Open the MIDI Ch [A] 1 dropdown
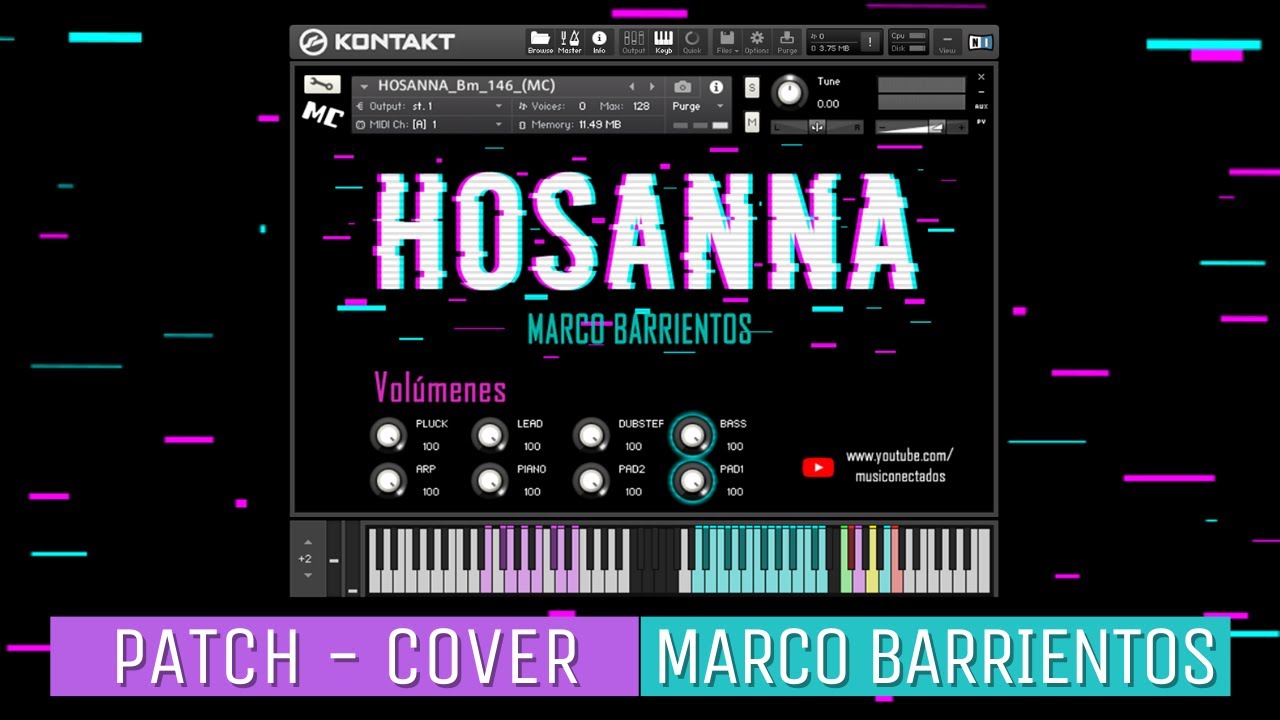 [x=431, y=125]
